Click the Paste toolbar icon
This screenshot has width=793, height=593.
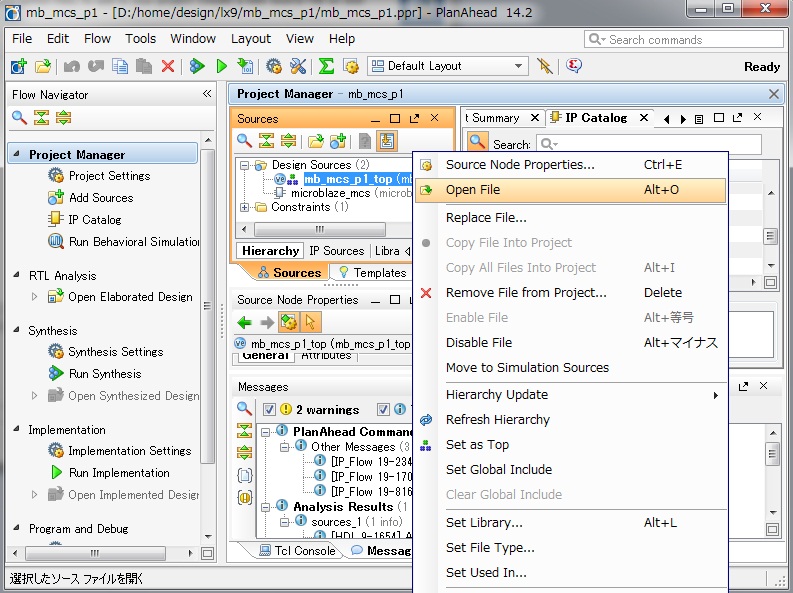(144, 66)
